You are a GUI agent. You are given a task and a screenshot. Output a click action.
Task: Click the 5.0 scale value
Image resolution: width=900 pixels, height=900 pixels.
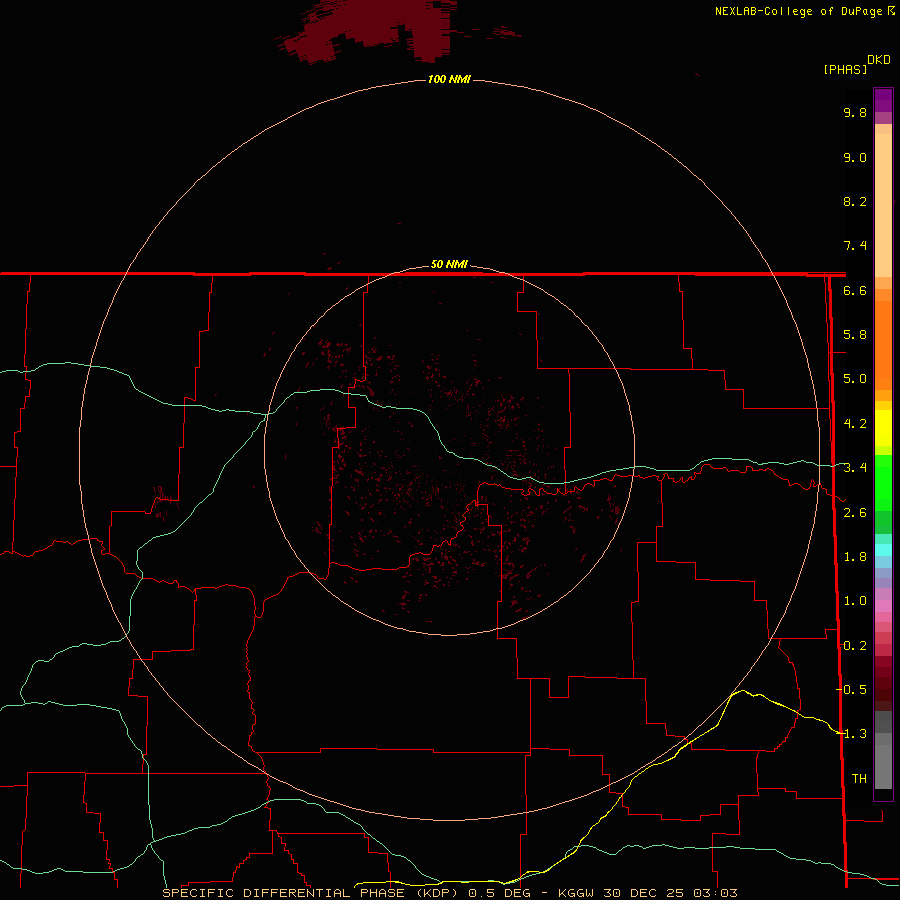855,379
